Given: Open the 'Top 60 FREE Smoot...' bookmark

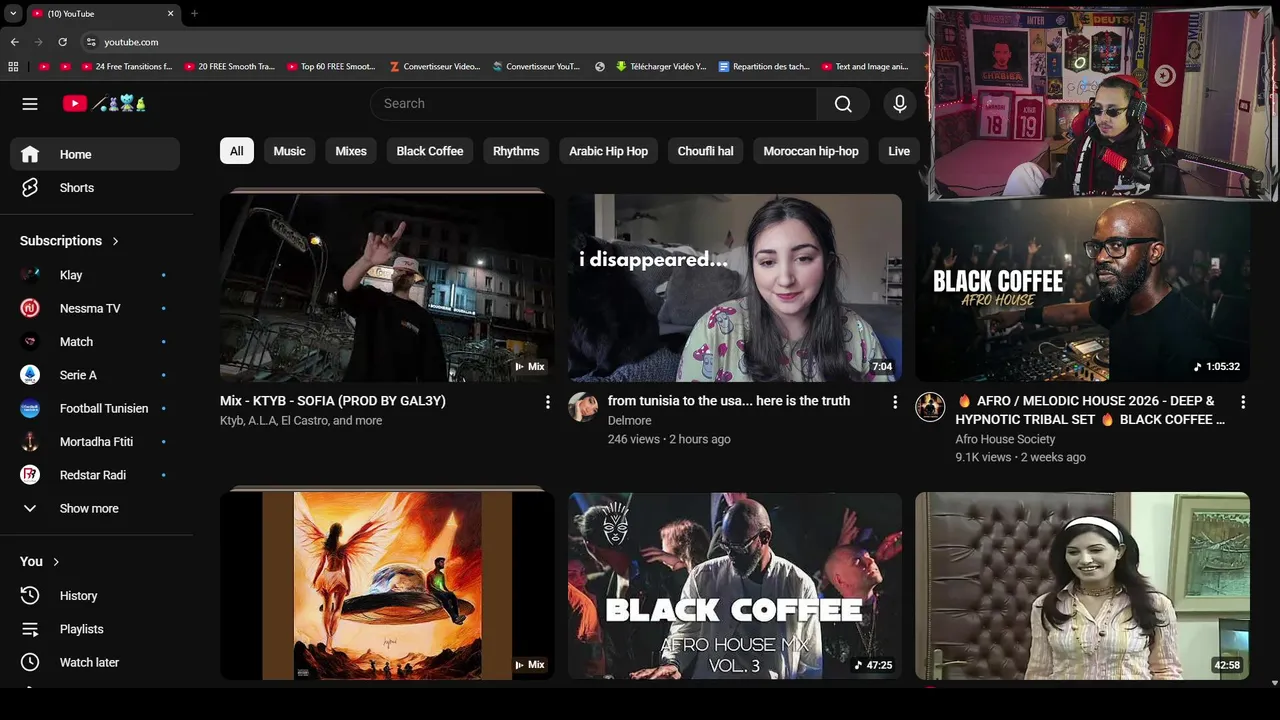Looking at the screenshot, I should [x=331, y=67].
